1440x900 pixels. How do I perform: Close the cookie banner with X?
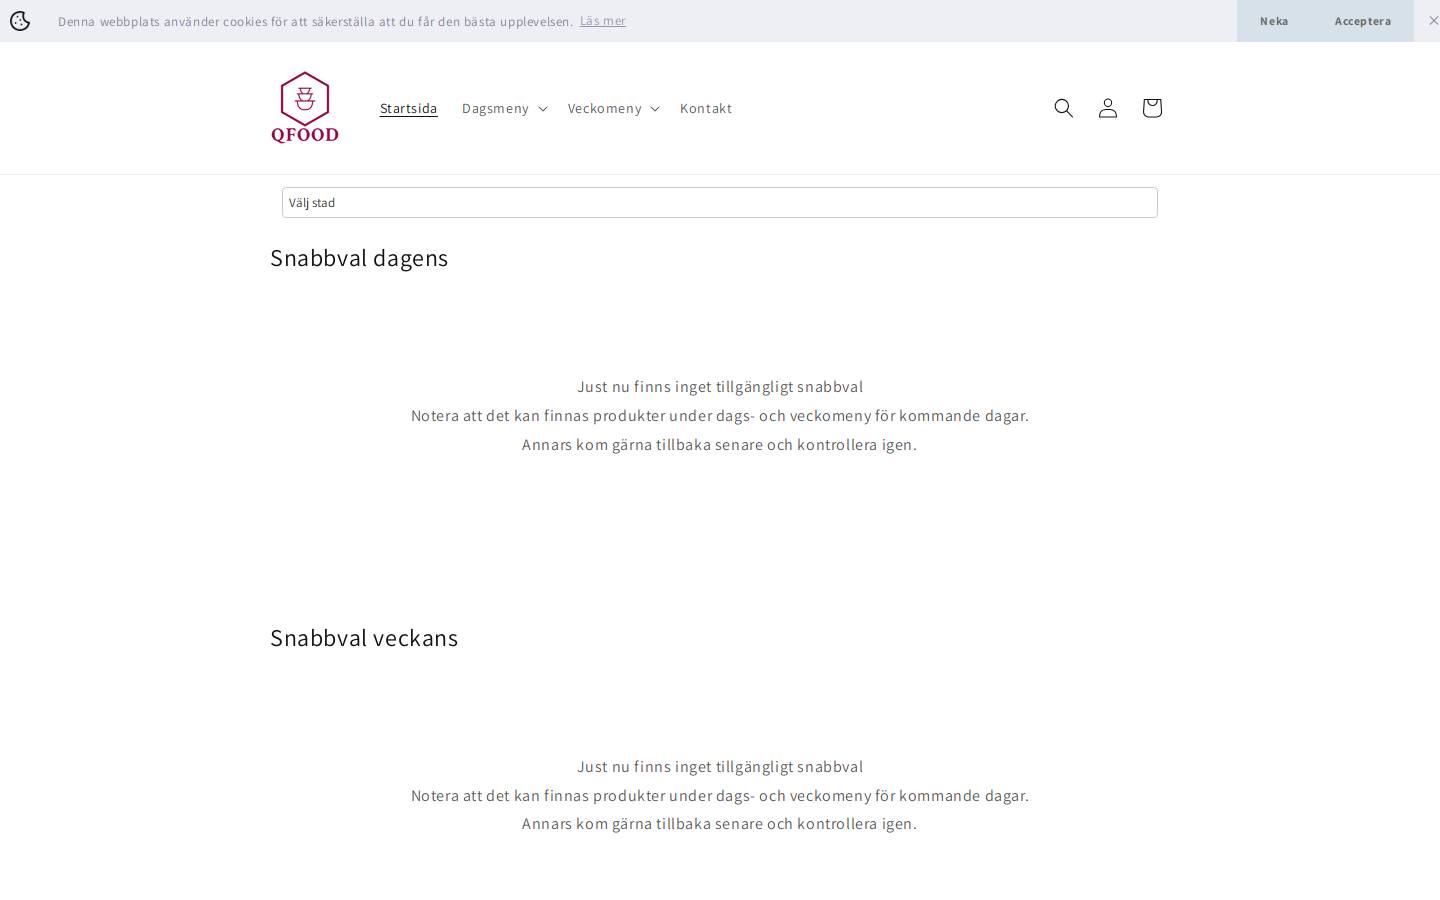pyautogui.click(x=1433, y=20)
